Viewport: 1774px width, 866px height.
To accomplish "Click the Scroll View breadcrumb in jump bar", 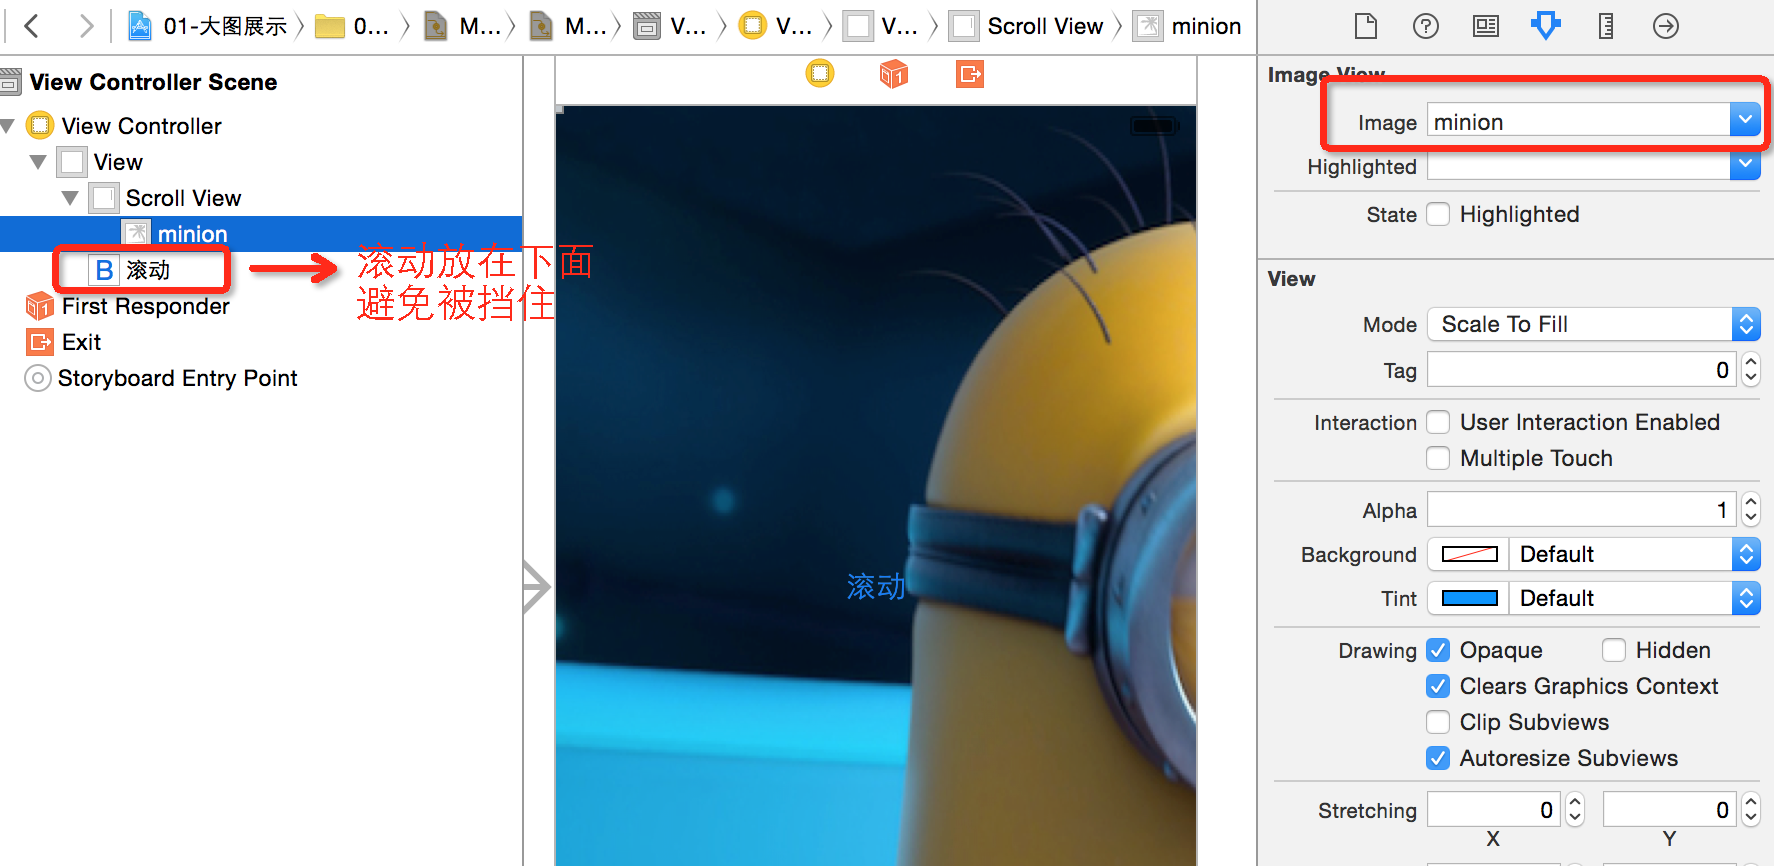I will (1026, 26).
